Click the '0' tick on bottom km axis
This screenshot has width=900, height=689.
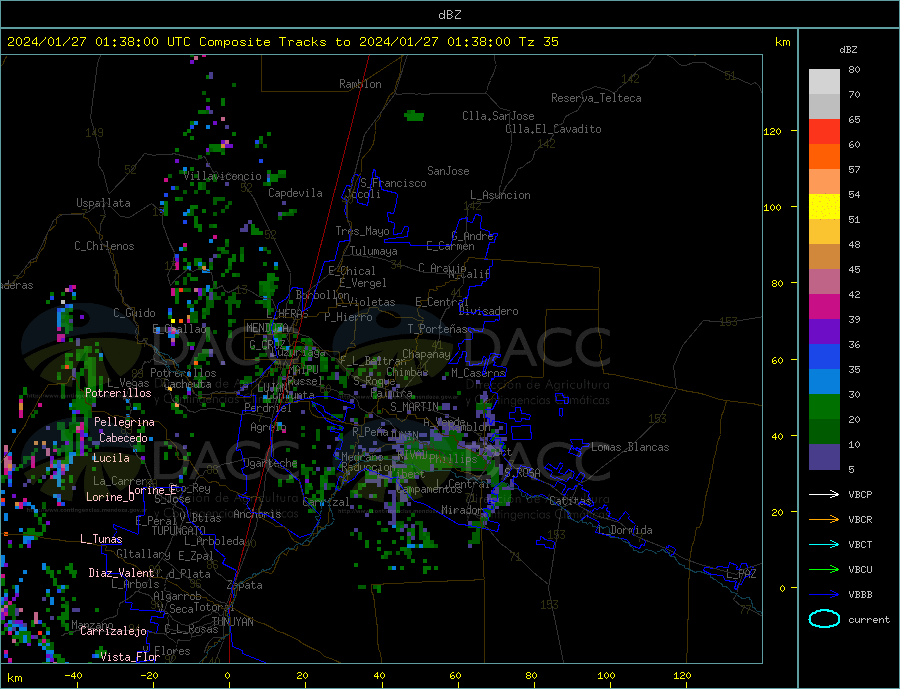click(227, 676)
